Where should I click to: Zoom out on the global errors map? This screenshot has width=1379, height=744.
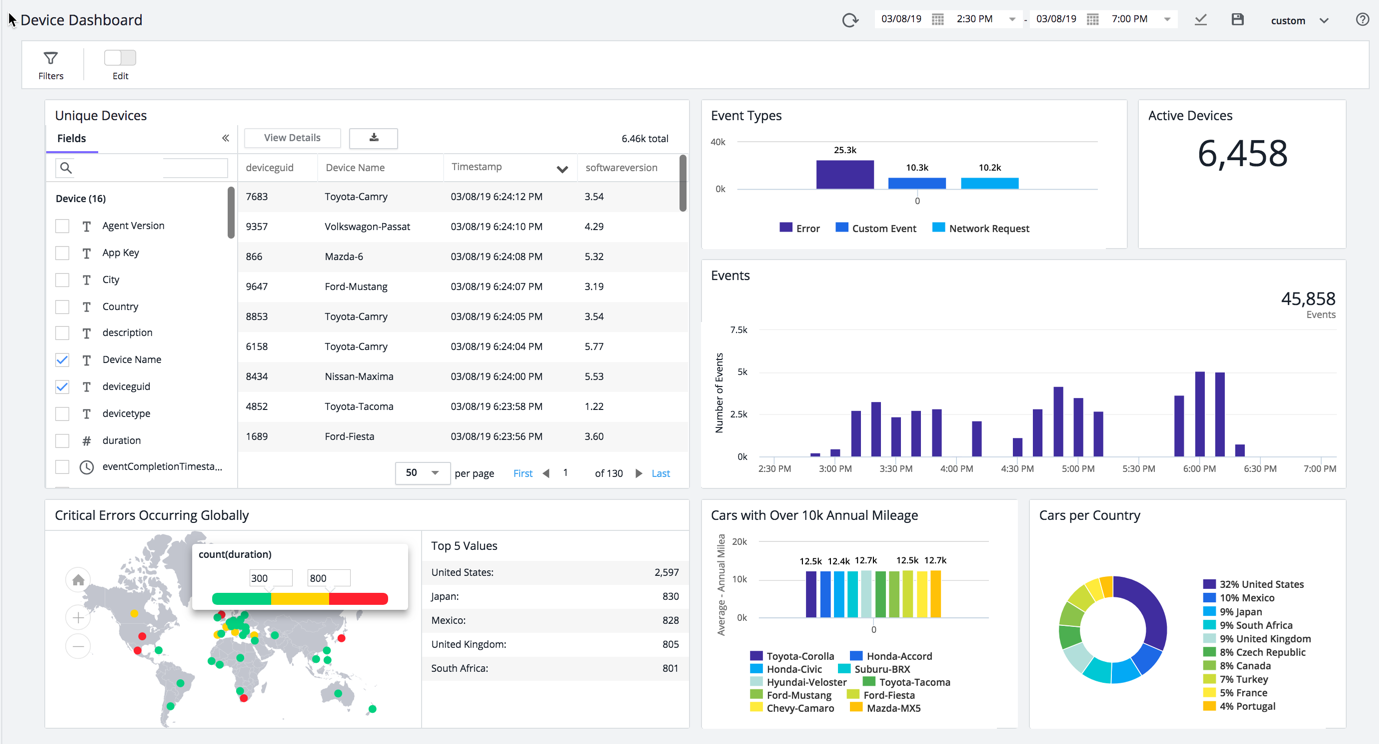coord(78,647)
